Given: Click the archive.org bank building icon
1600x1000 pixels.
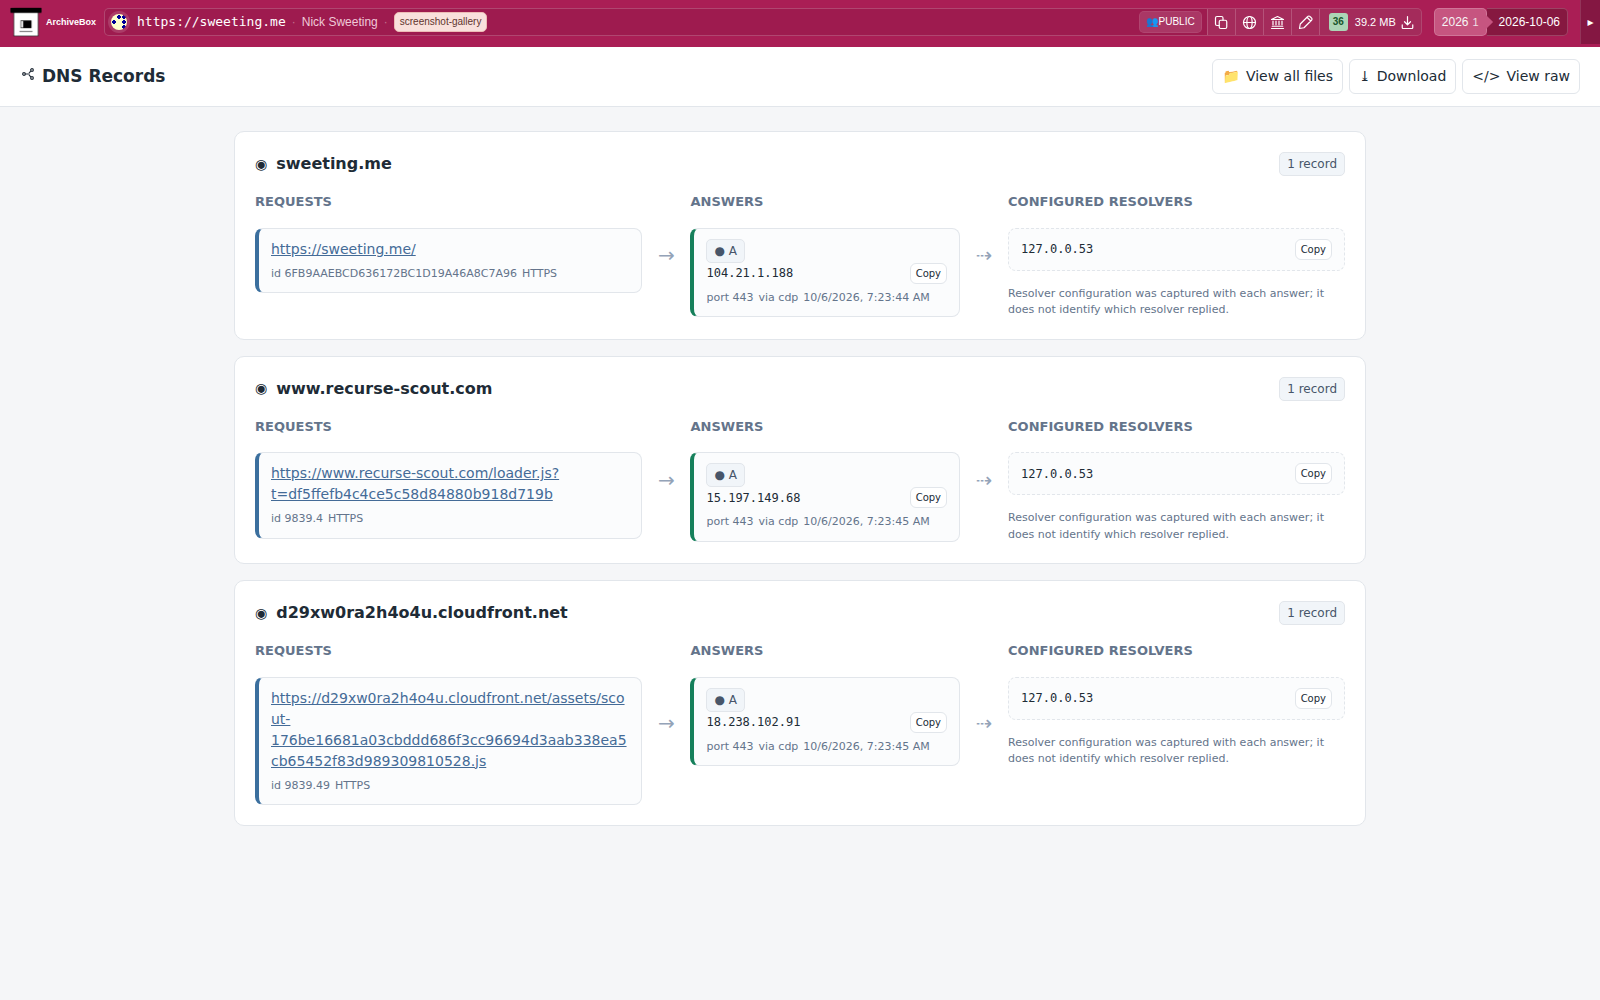Looking at the screenshot, I should (x=1277, y=22).
